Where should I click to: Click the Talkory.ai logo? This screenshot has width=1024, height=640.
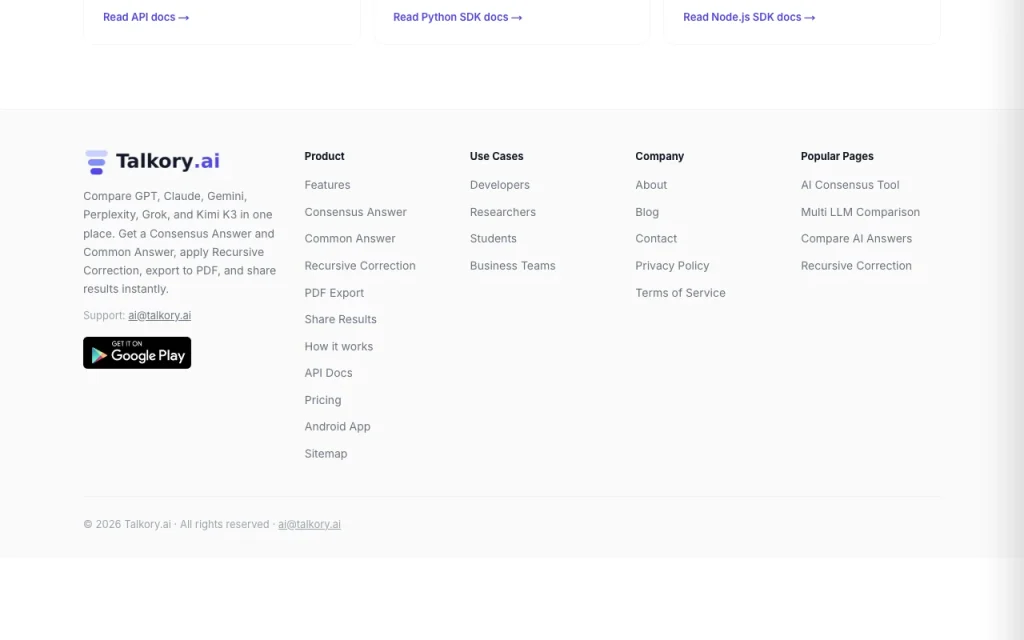(x=152, y=161)
